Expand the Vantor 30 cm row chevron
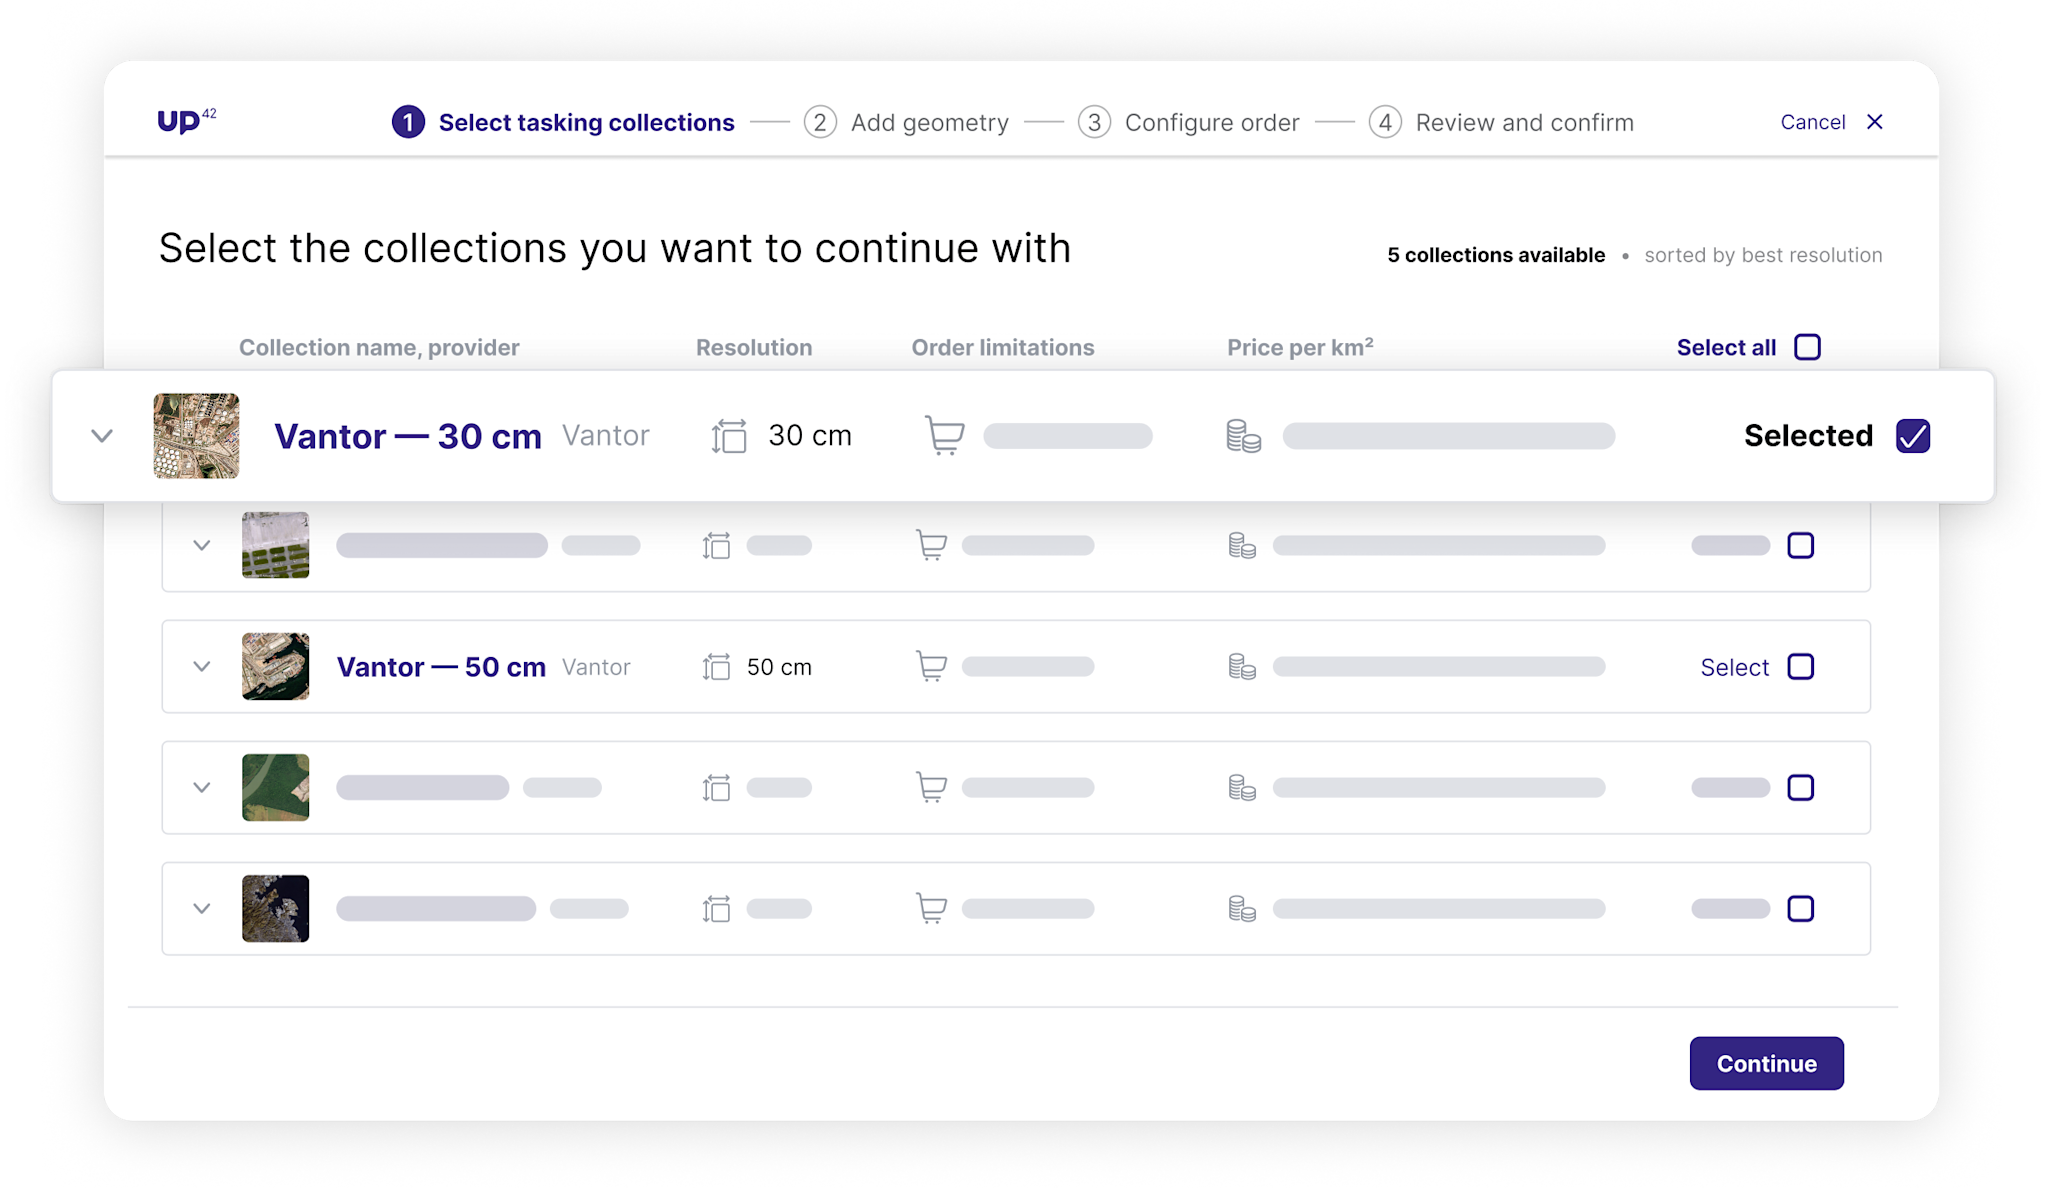 tap(102, 436)
